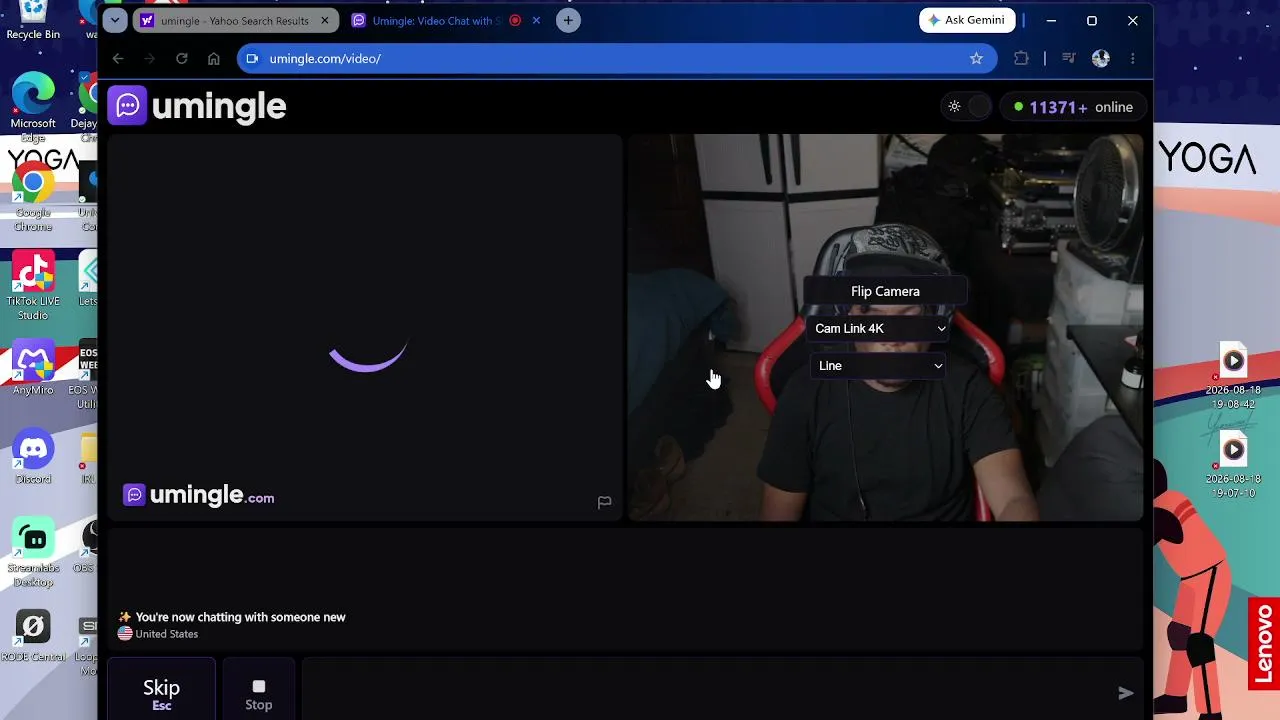Click your own webcam video feed

tap(885, 327)
